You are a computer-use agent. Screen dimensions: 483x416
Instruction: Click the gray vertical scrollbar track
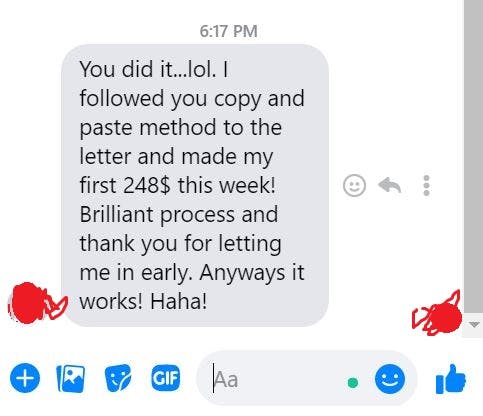tap(473, 157)
